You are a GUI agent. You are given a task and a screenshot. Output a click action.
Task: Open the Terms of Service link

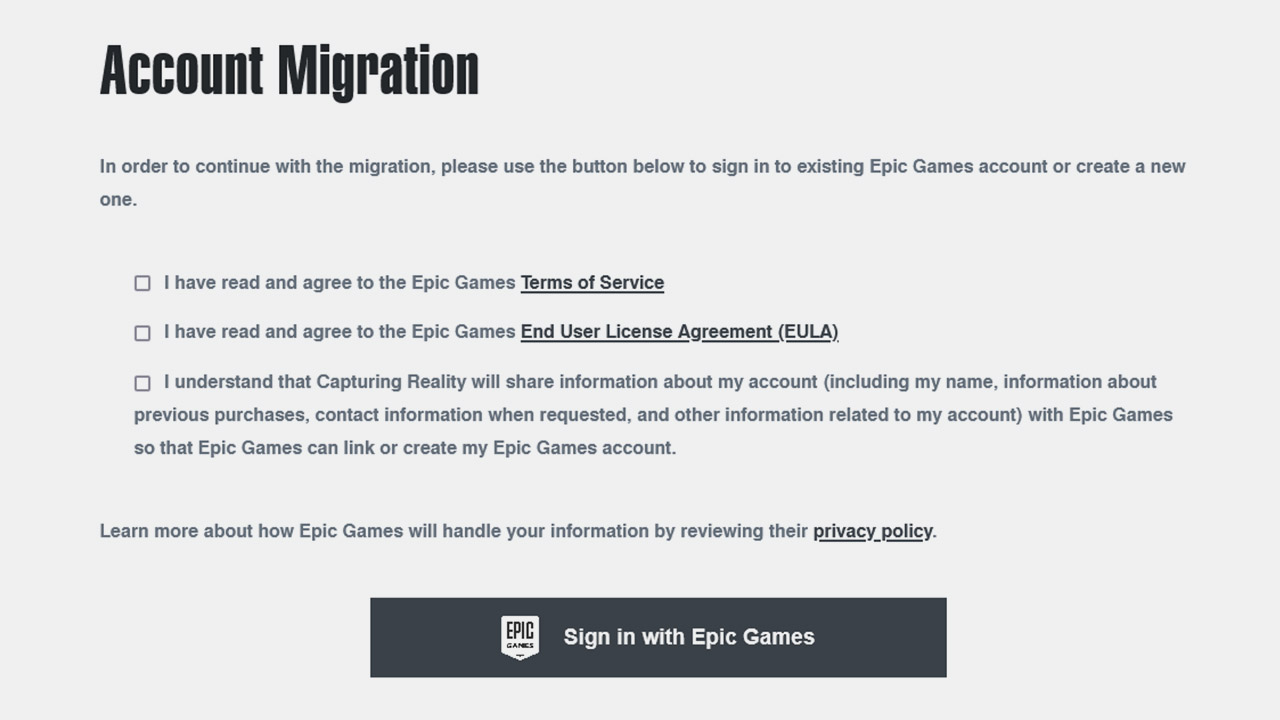(592, 283)
